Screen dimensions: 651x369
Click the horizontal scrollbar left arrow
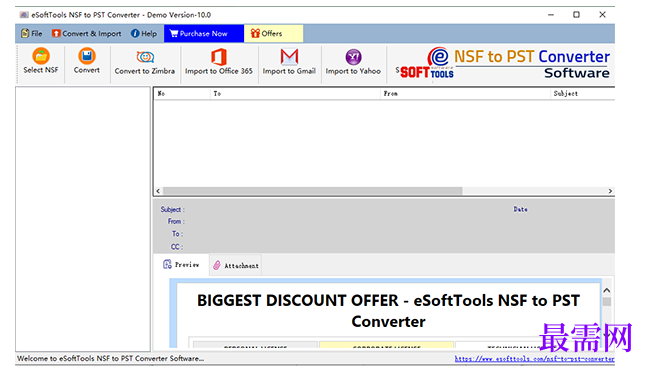pos(158,191)
